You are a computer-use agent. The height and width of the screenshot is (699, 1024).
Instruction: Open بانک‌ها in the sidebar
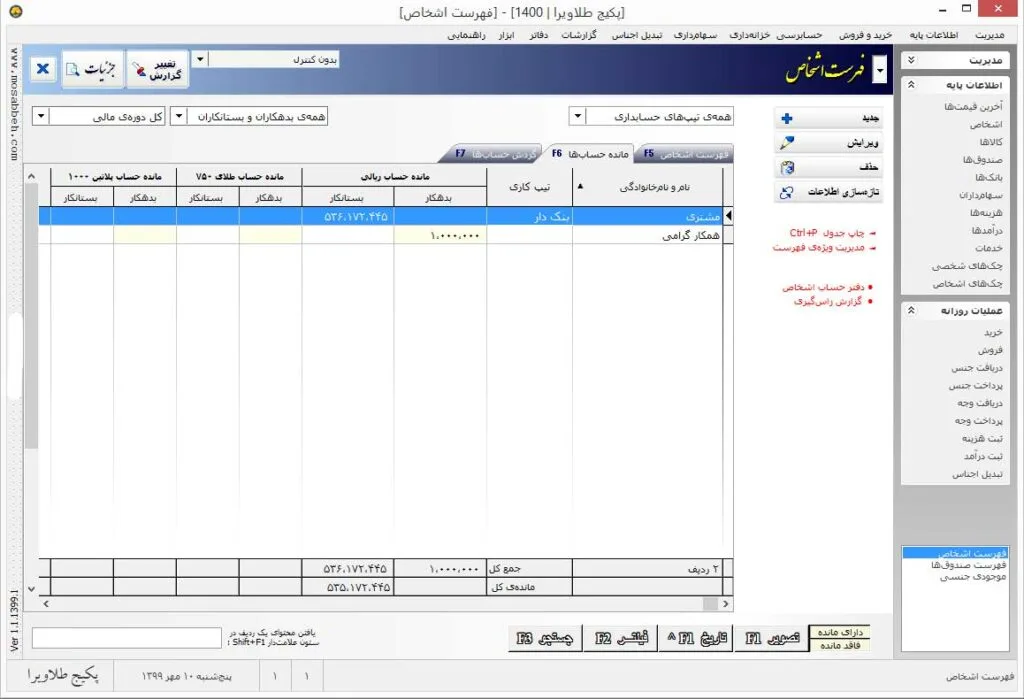(x=988, y=177)
